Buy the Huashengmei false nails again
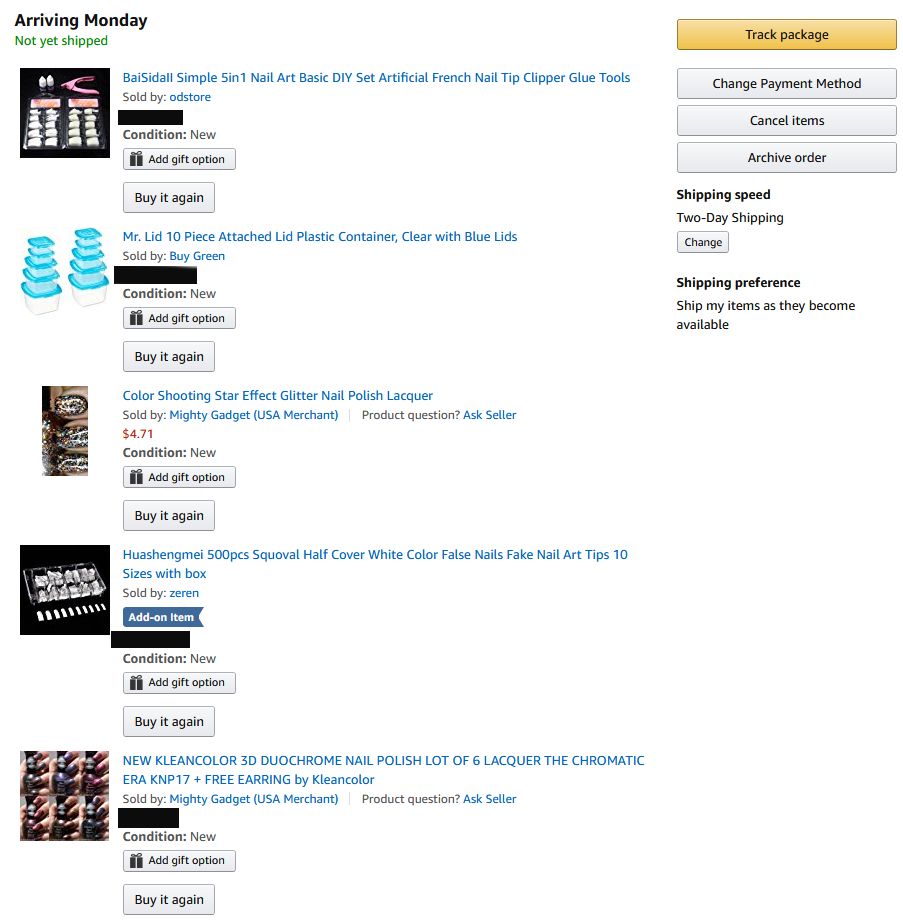Screen dimensions: 903x920 (x=169, y=722)
